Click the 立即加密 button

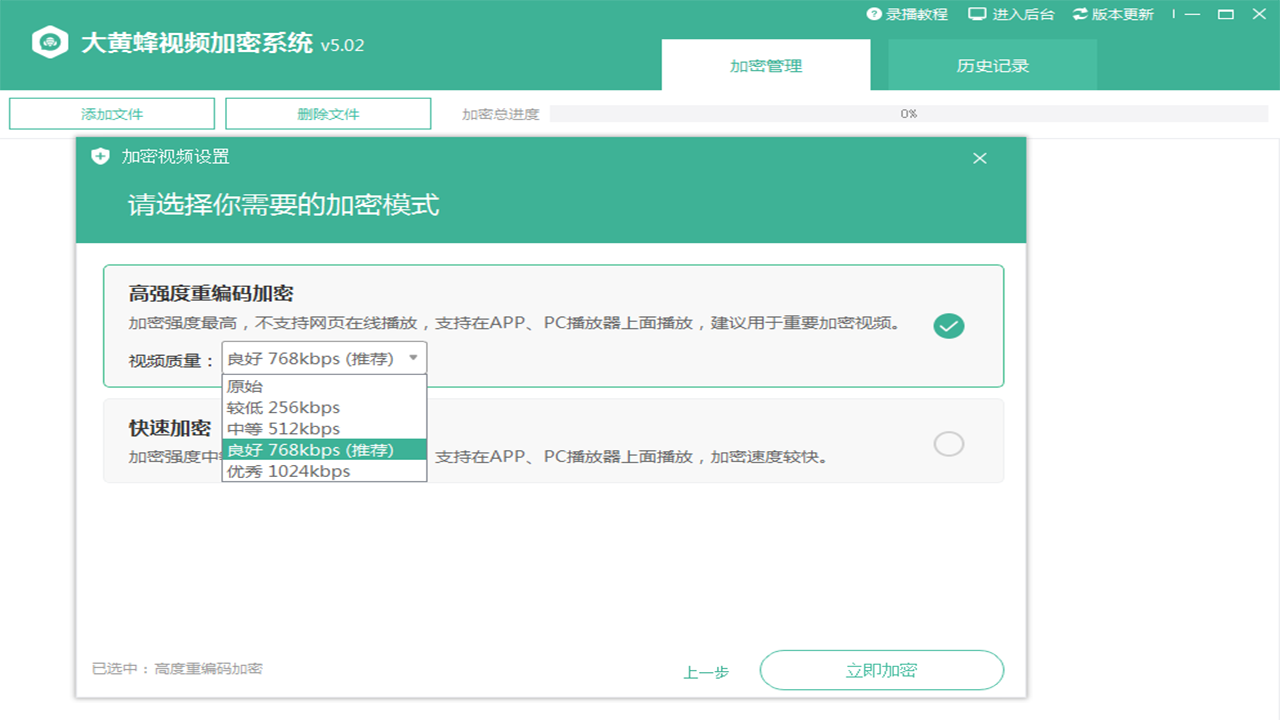point(883,671)
